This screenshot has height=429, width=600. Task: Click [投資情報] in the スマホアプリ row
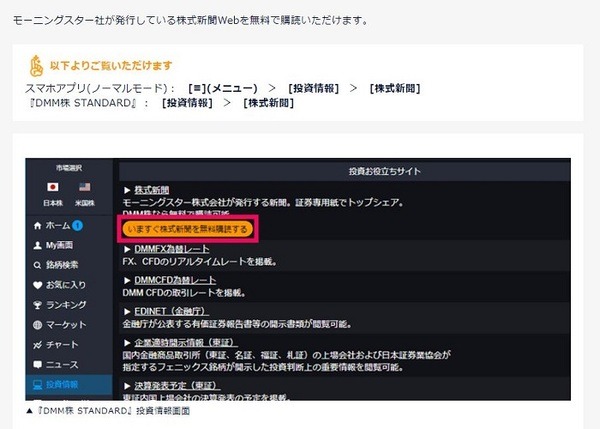point(313,88)
